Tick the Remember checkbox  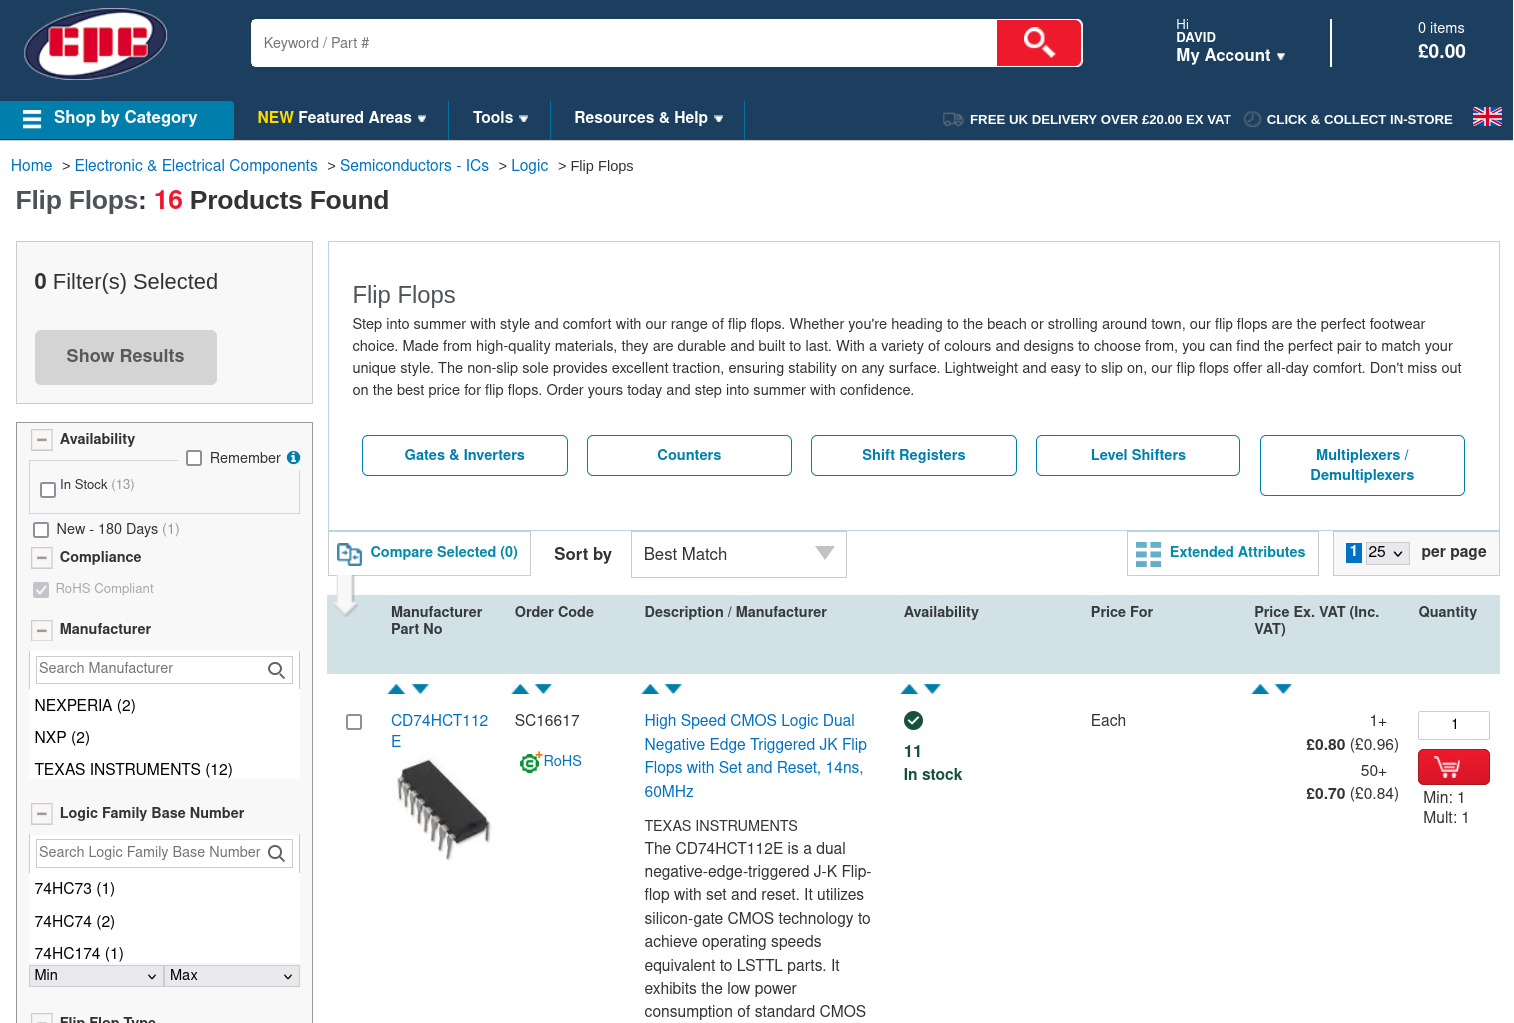point(194,458)
